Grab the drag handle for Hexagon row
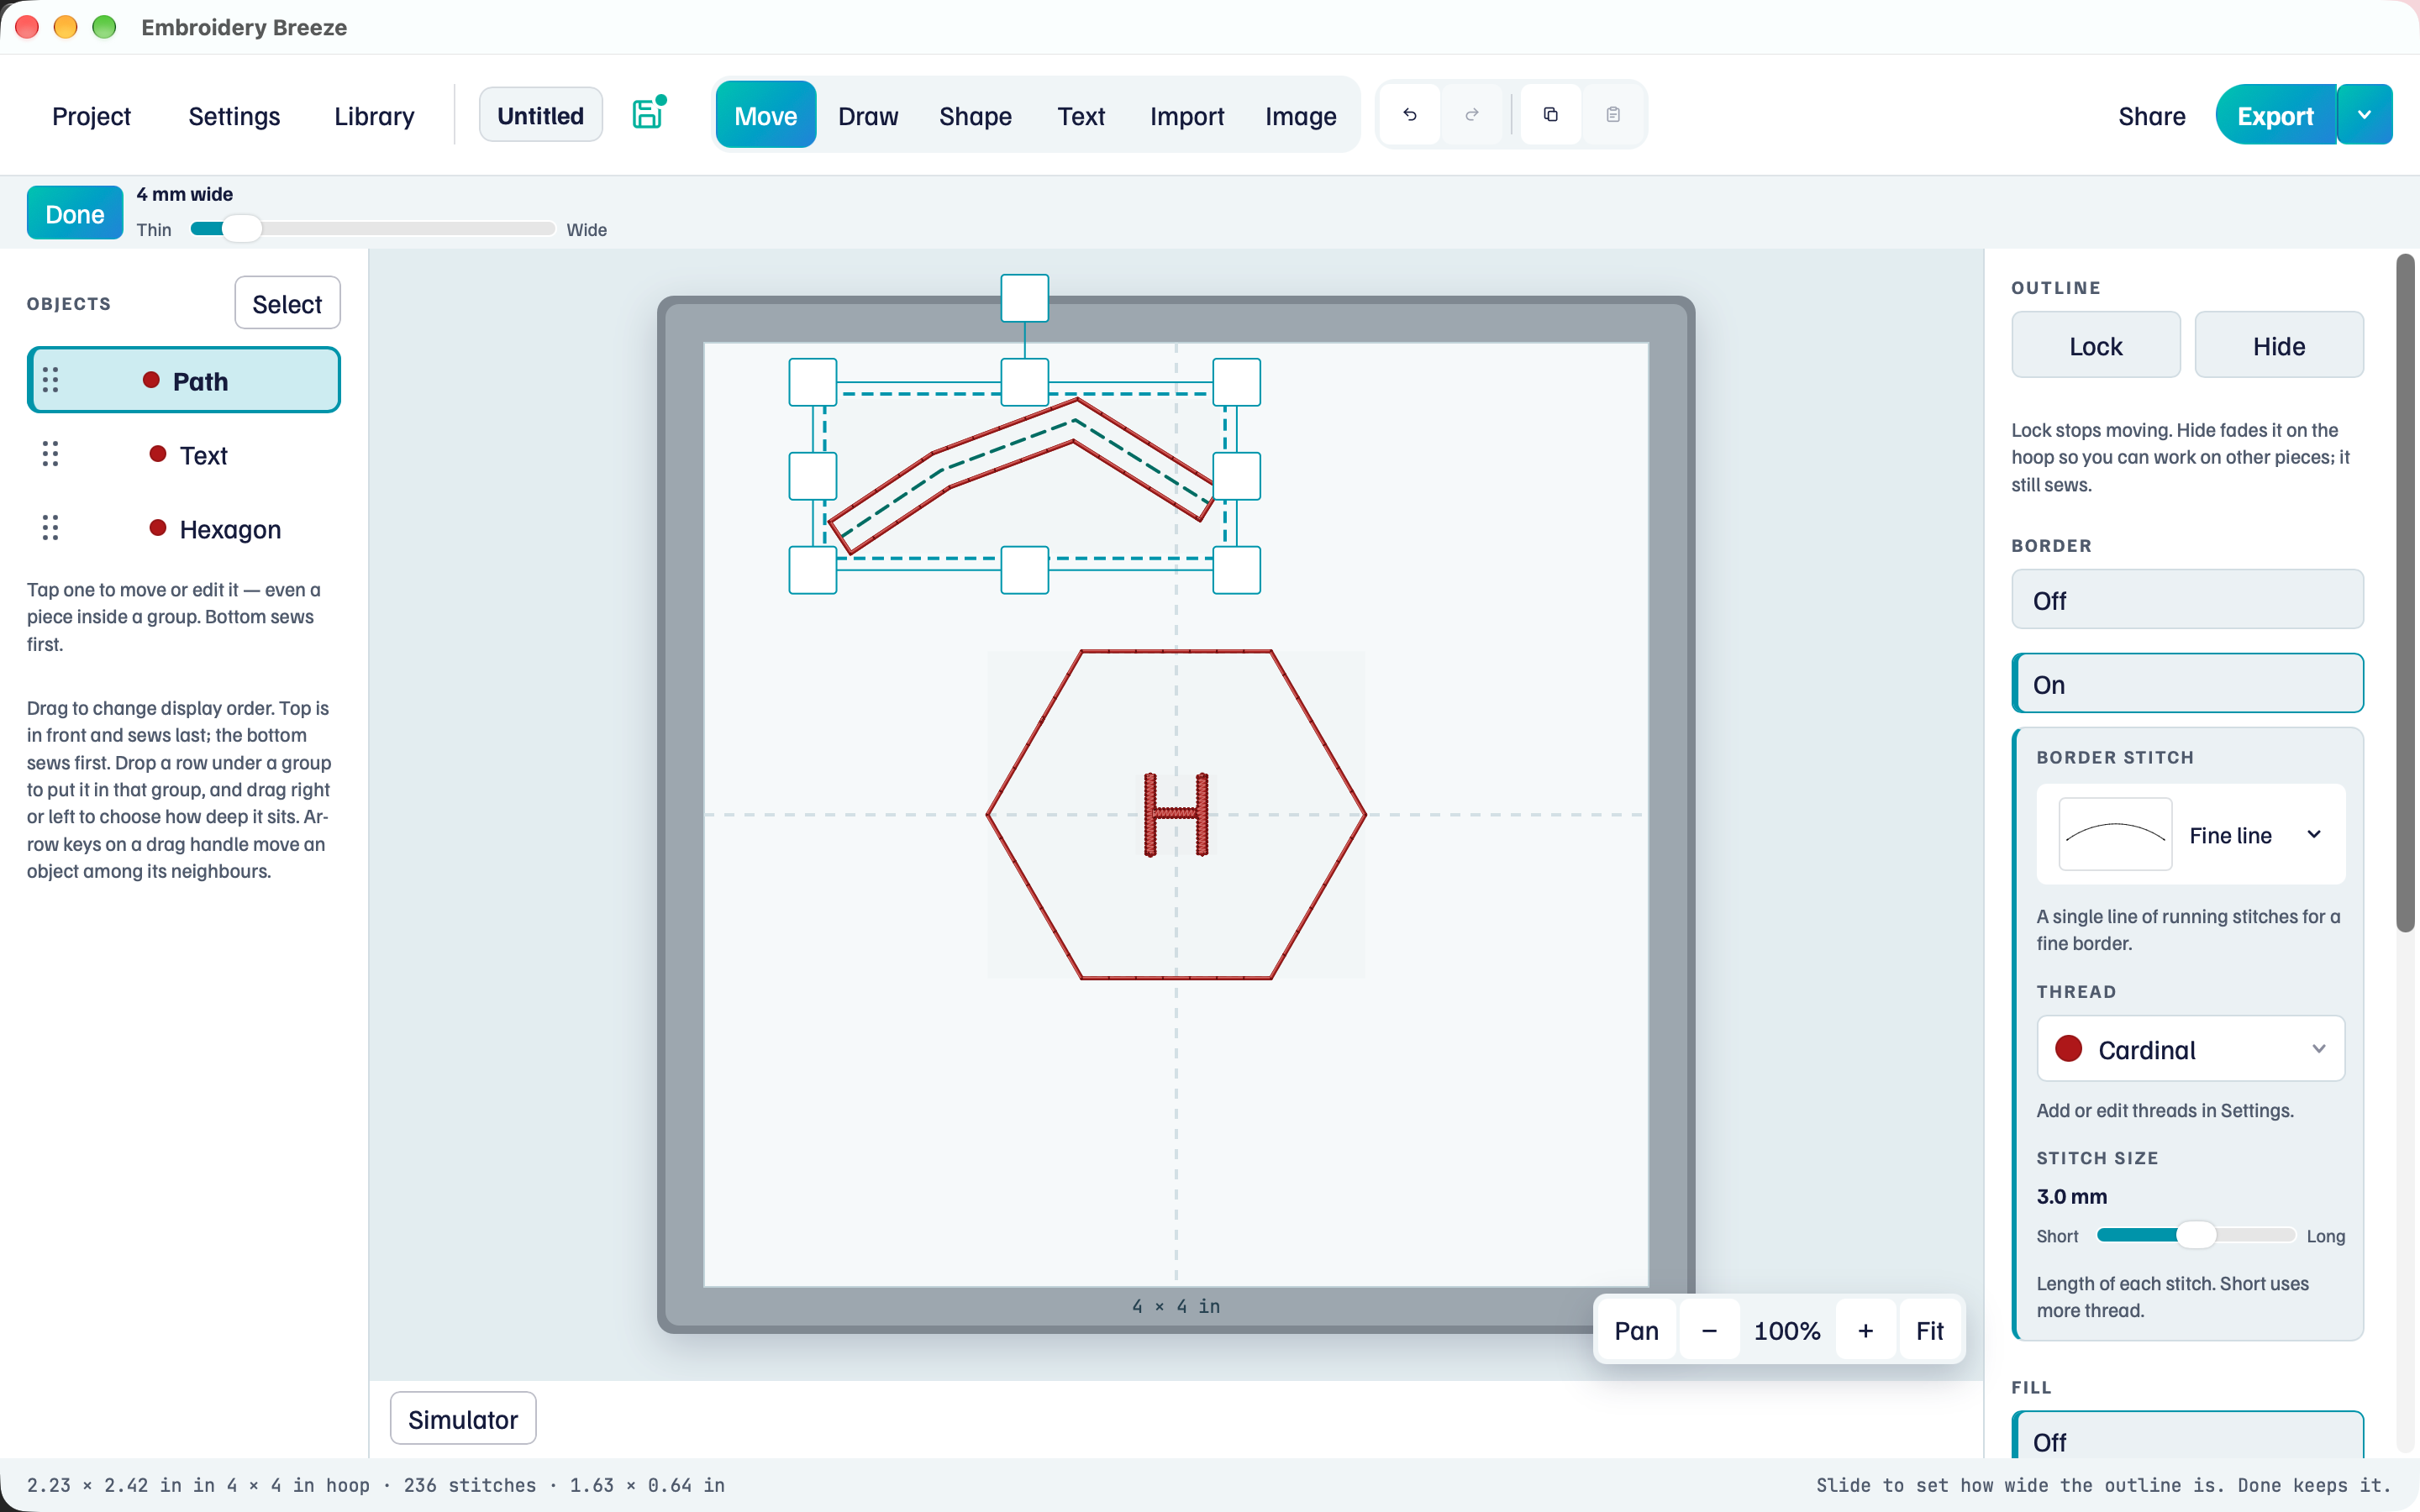The height and width of the screenshot is (1512, 2420). [50, 528]
